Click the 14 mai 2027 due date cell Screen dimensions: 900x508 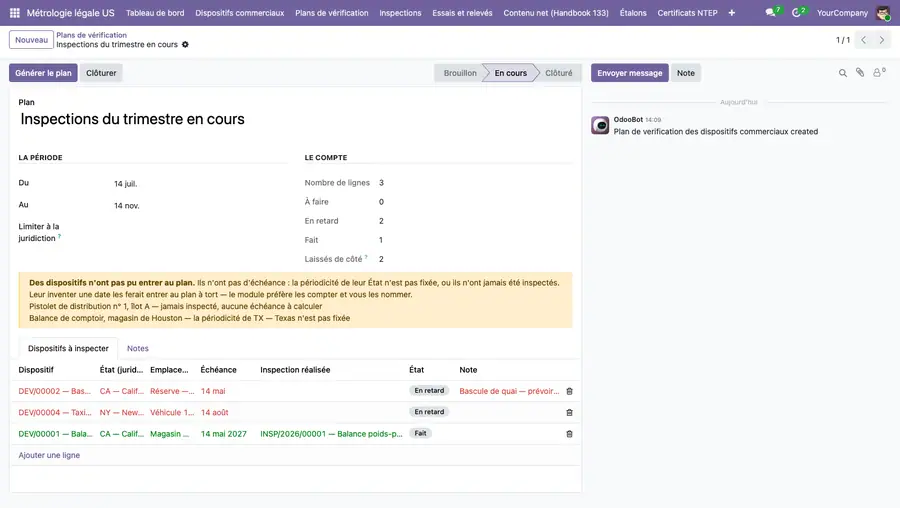click(x=224, y=434)
